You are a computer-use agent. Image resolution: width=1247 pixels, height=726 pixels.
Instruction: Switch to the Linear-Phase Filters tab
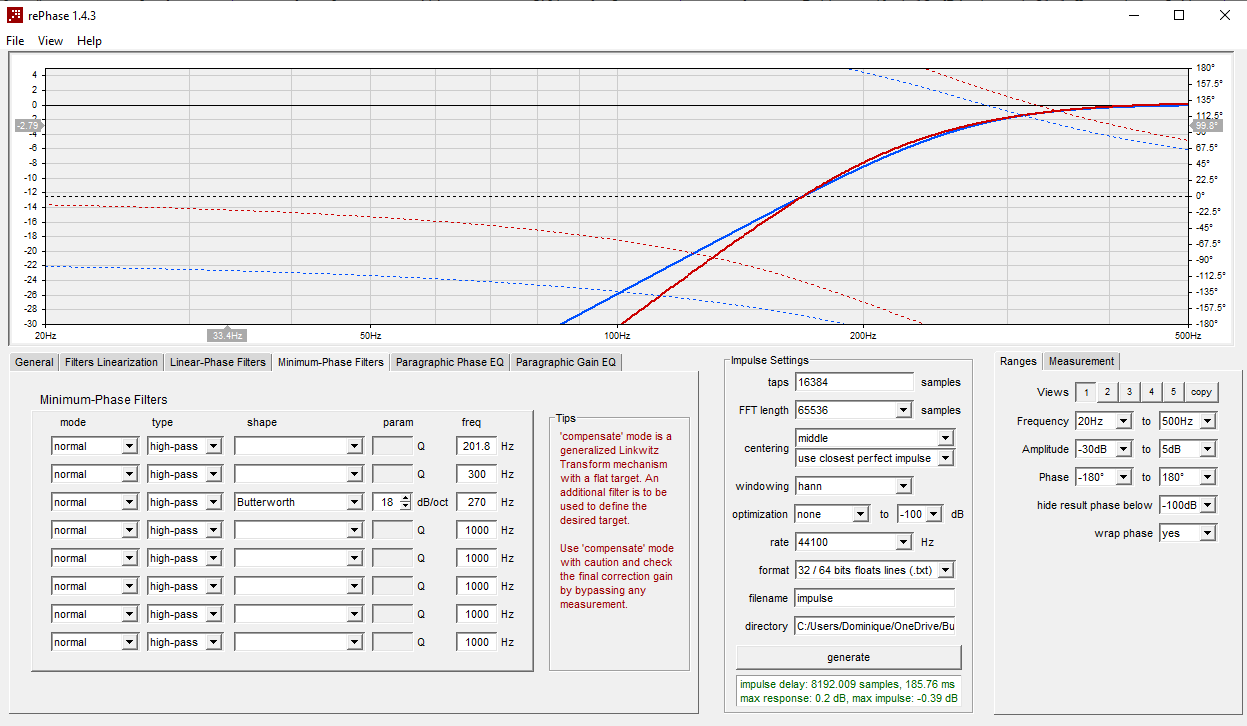pyautogui.click(x=218, y=362)
